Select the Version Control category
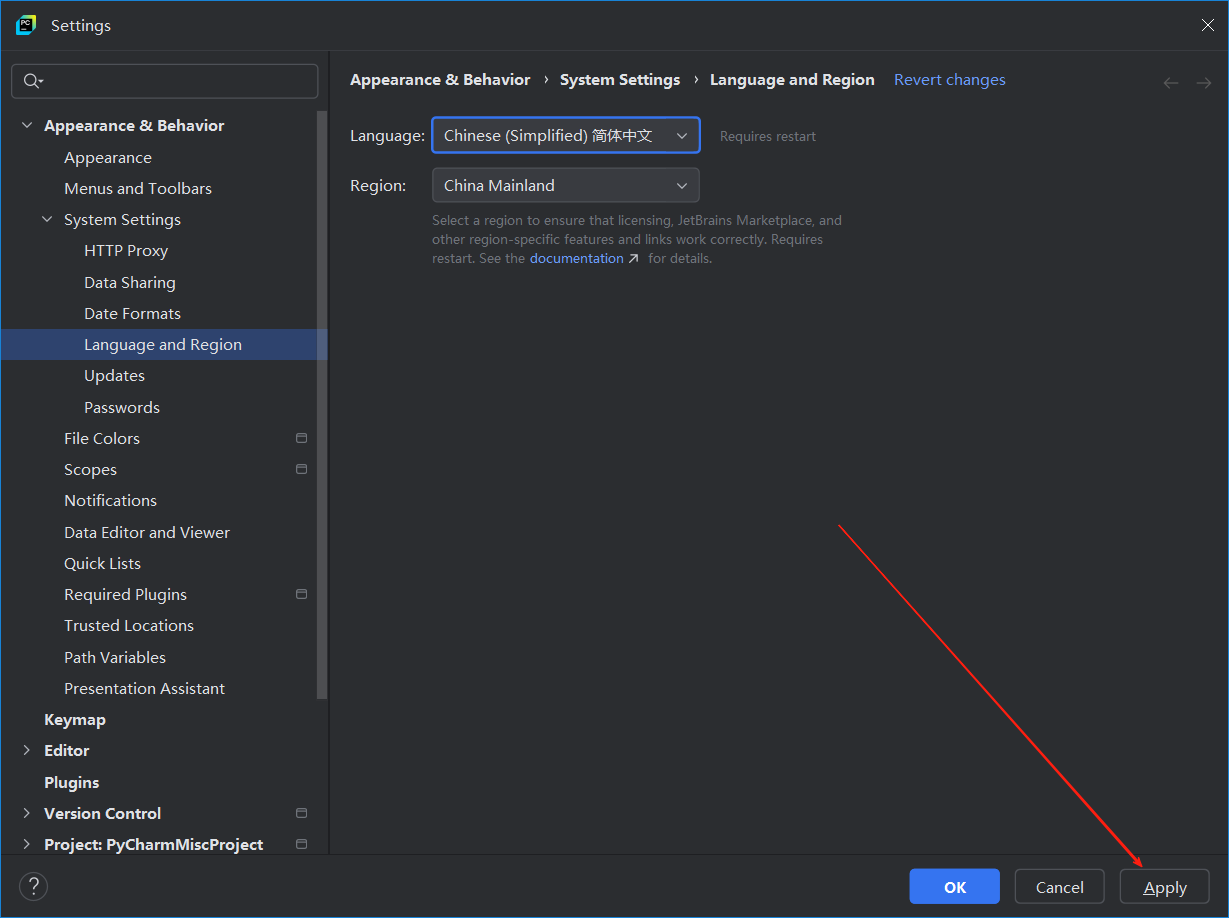Image resolution: width=1229 pixels, height=918 pixels. 103,813
